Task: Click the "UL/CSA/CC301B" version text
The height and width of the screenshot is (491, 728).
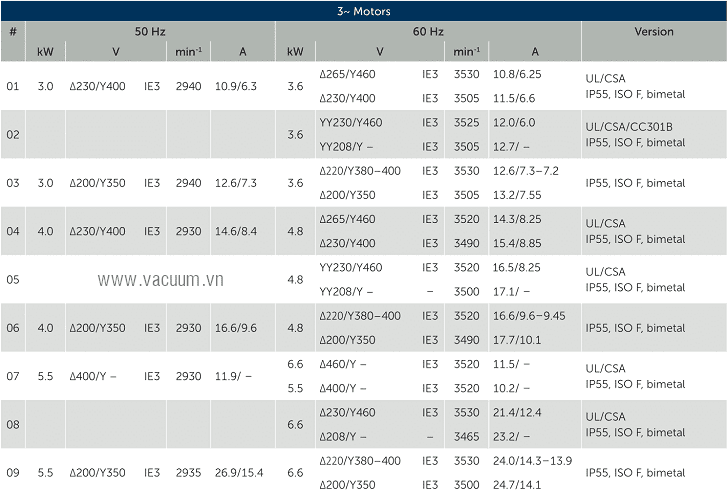Action: click(629, 127)
